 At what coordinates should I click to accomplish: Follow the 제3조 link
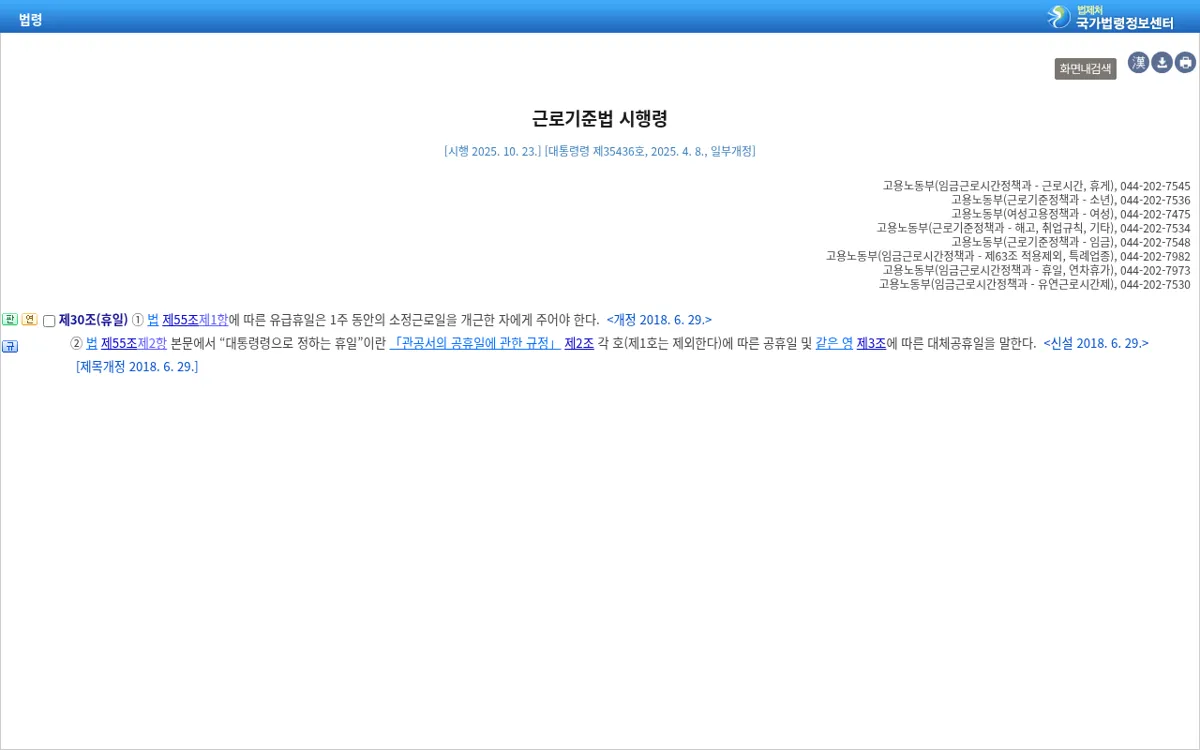click(871, 343)
